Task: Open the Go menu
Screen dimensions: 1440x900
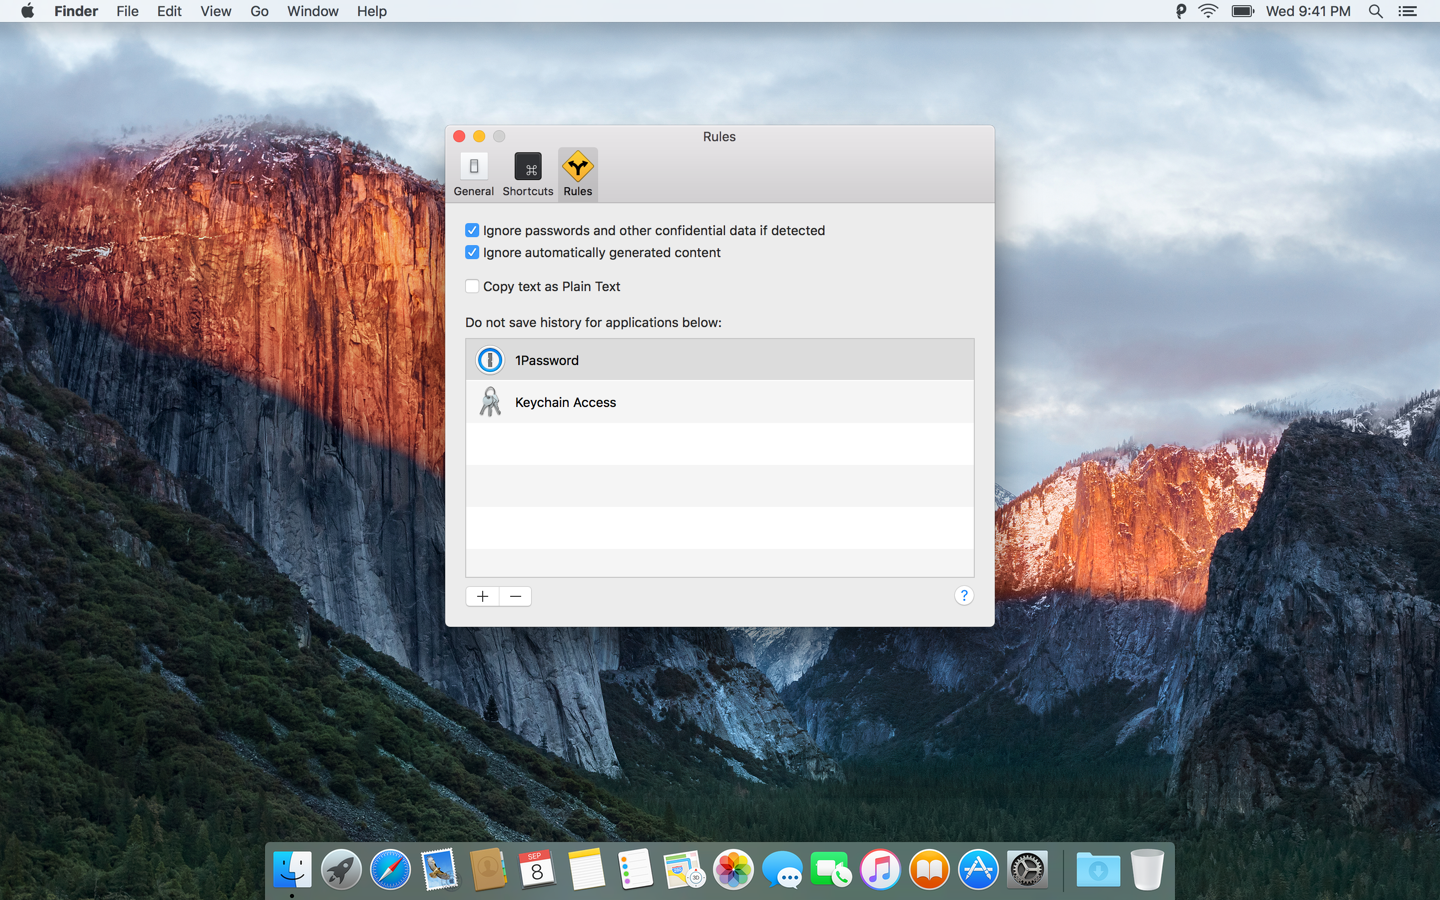Action: click(x=259, y=11)
